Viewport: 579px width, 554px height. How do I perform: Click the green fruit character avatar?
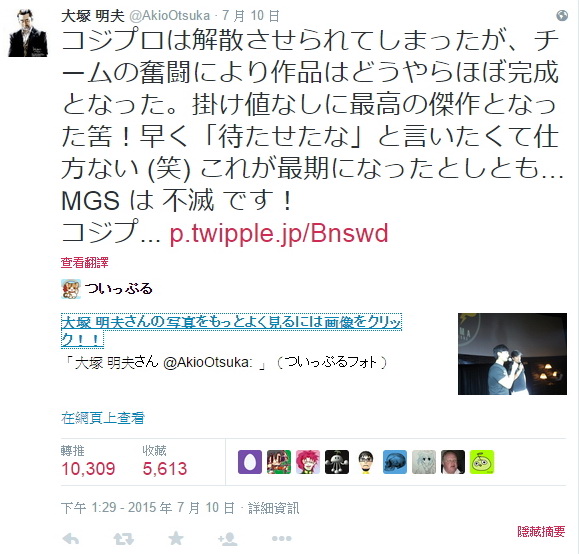pyautogui.click(x=482, y=462)
